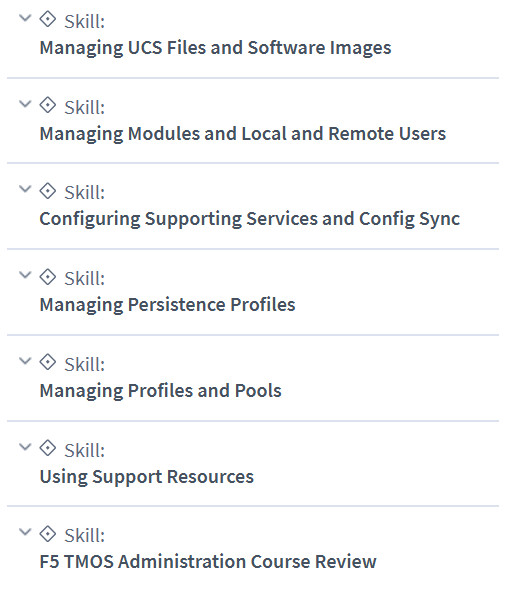The height and width of the screenshot is (593, 508).
Task: Expand chevron beside Configuring Supporting Services and Config Sync
Action: pyautogui.click(x=25, y=189)
